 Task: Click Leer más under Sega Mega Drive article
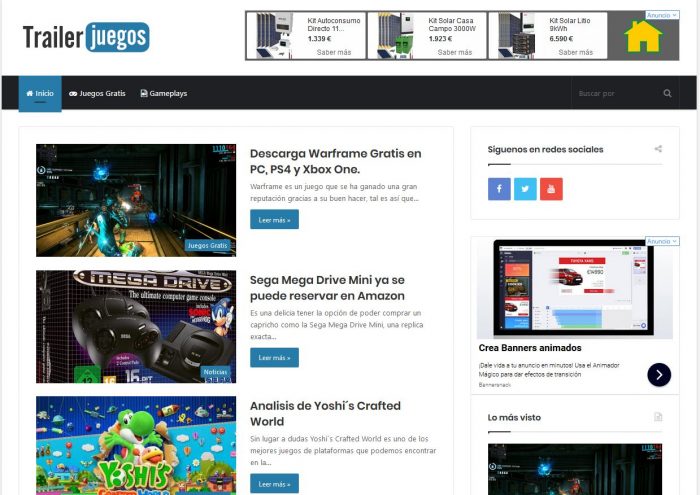coord(274,357)
